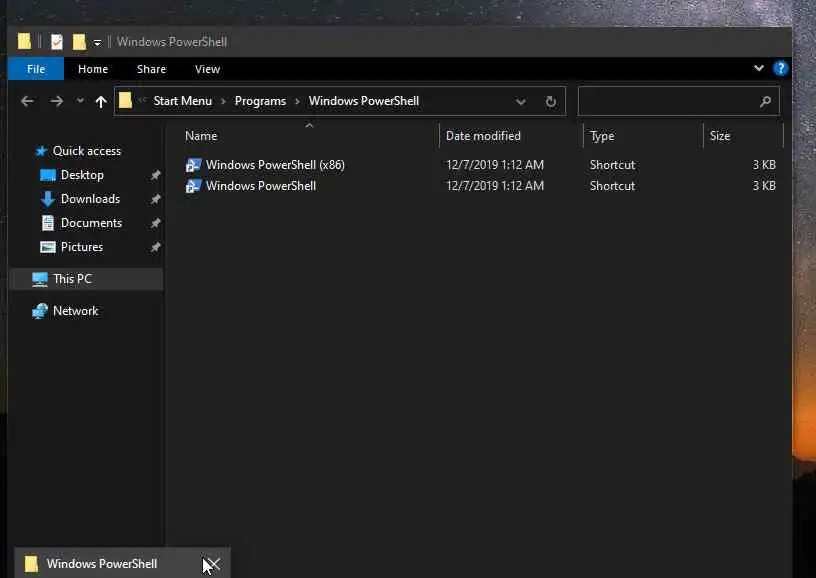Switch to the View ribbon tab

tap(208, 69)
